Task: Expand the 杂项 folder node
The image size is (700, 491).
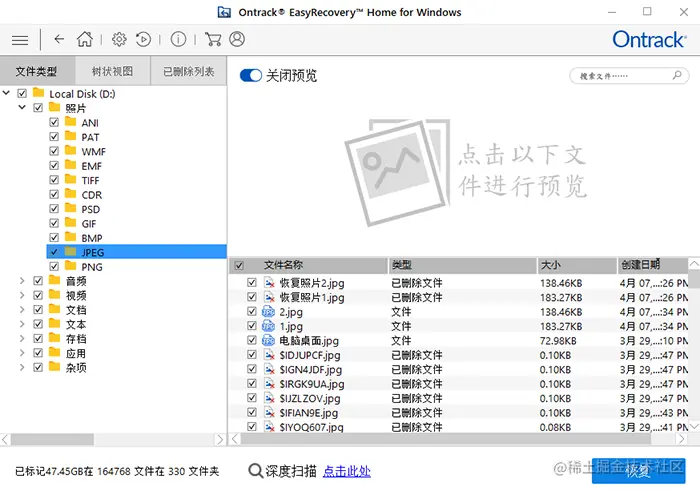Action: (x=22, y=367)
